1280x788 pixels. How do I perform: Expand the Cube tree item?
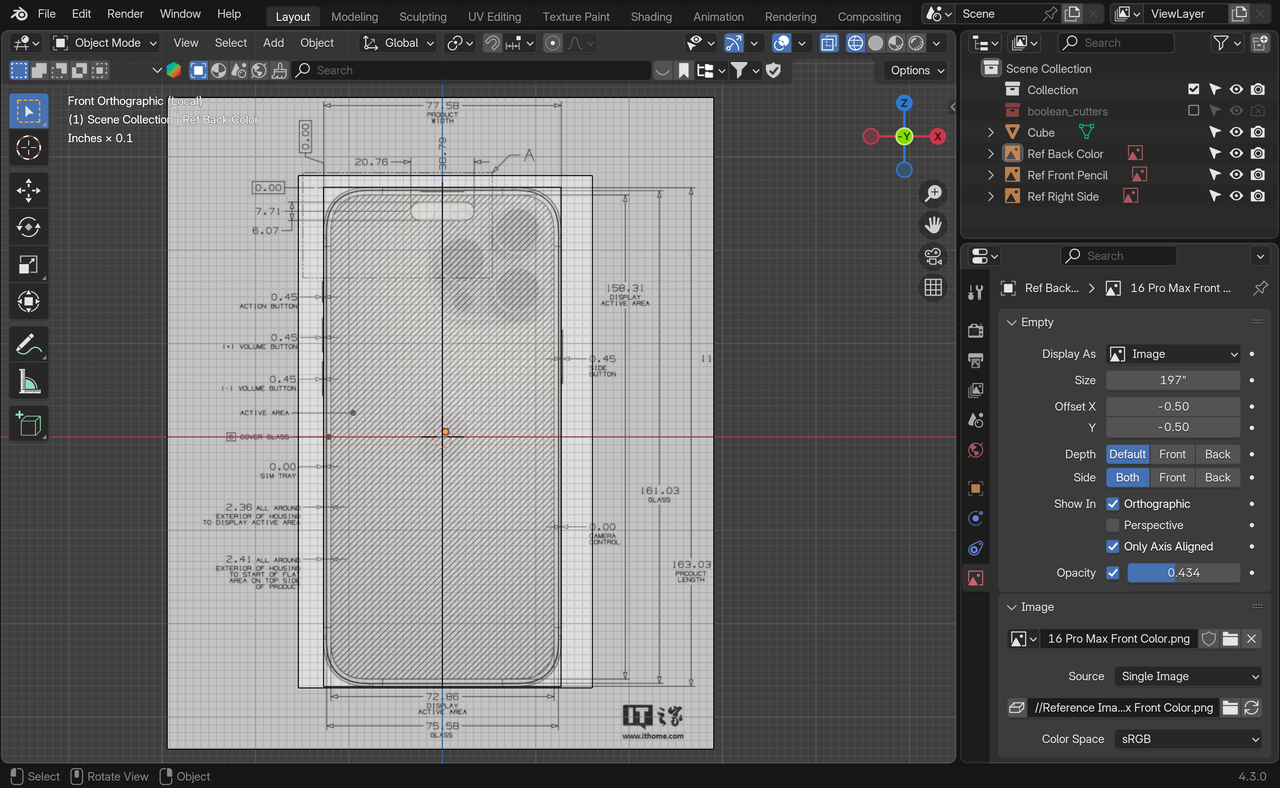[x=991, y=132]
